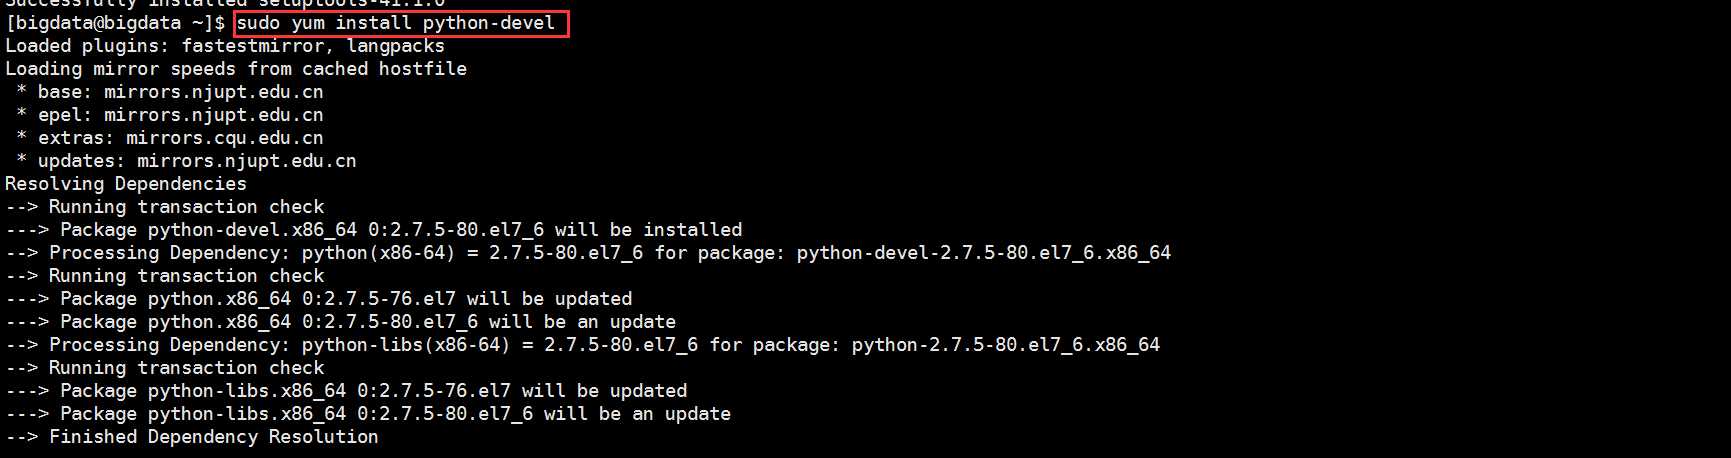This screenshot has height=458, width=1731.
Task: Click python-libs.x86_64 2.7.5-80.el7_6 will be an update
Action: pos(368,414)
